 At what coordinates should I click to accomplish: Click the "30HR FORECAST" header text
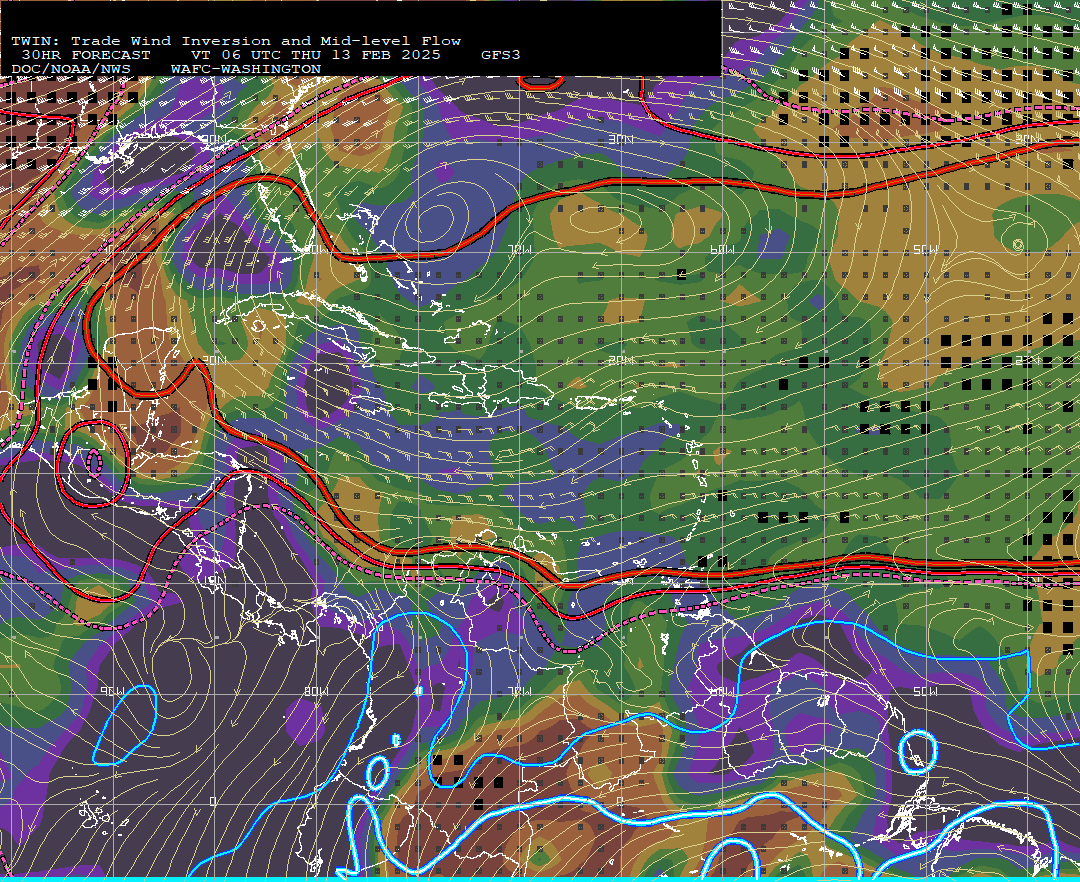[85, 54]
